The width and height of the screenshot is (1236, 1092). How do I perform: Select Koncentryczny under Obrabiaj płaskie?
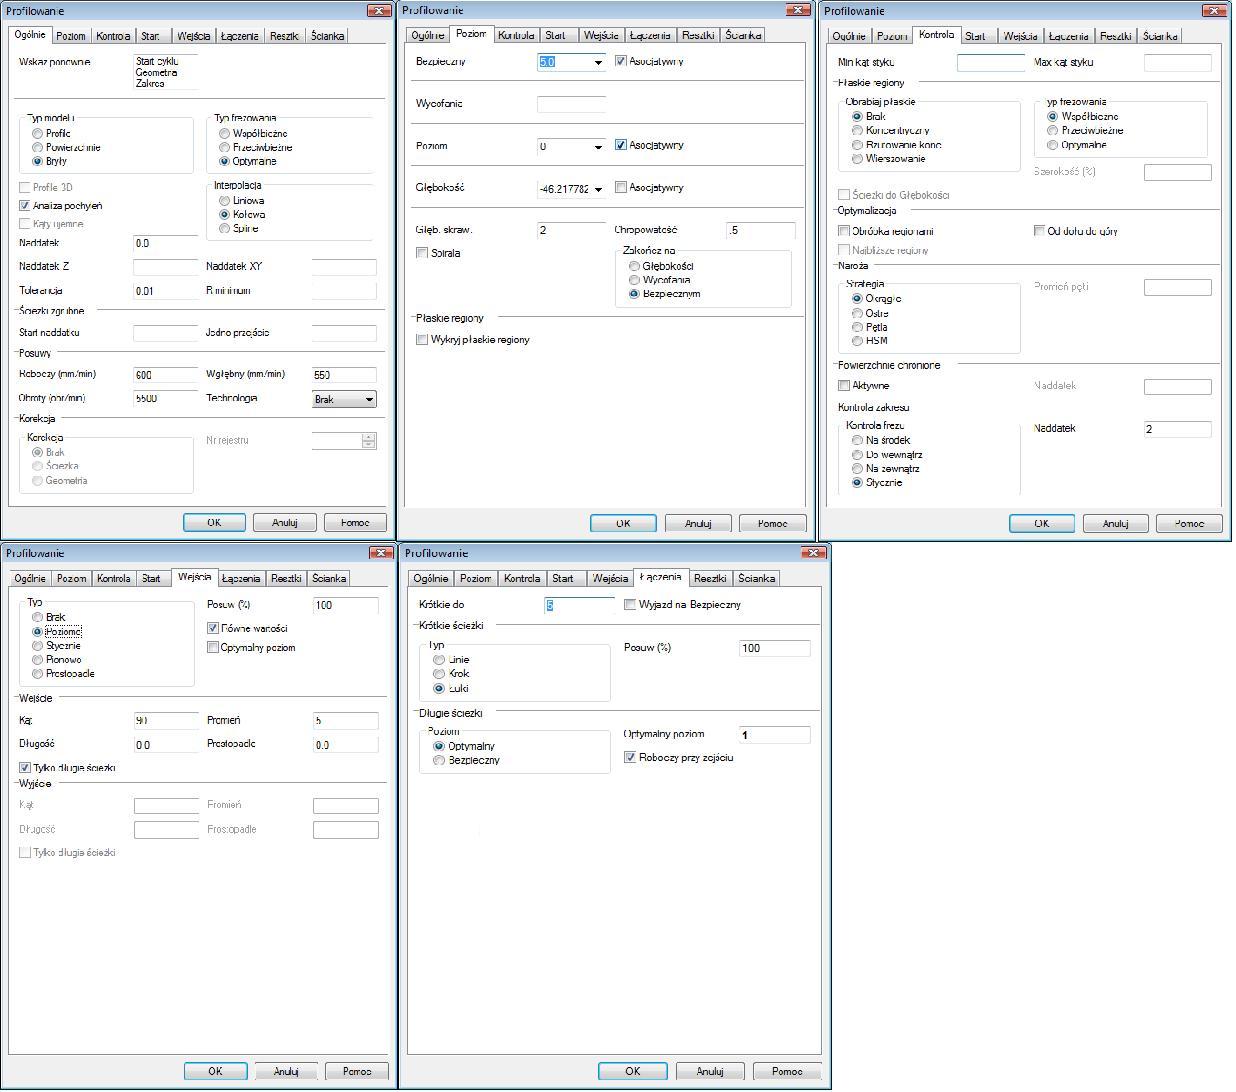[857, 131]
